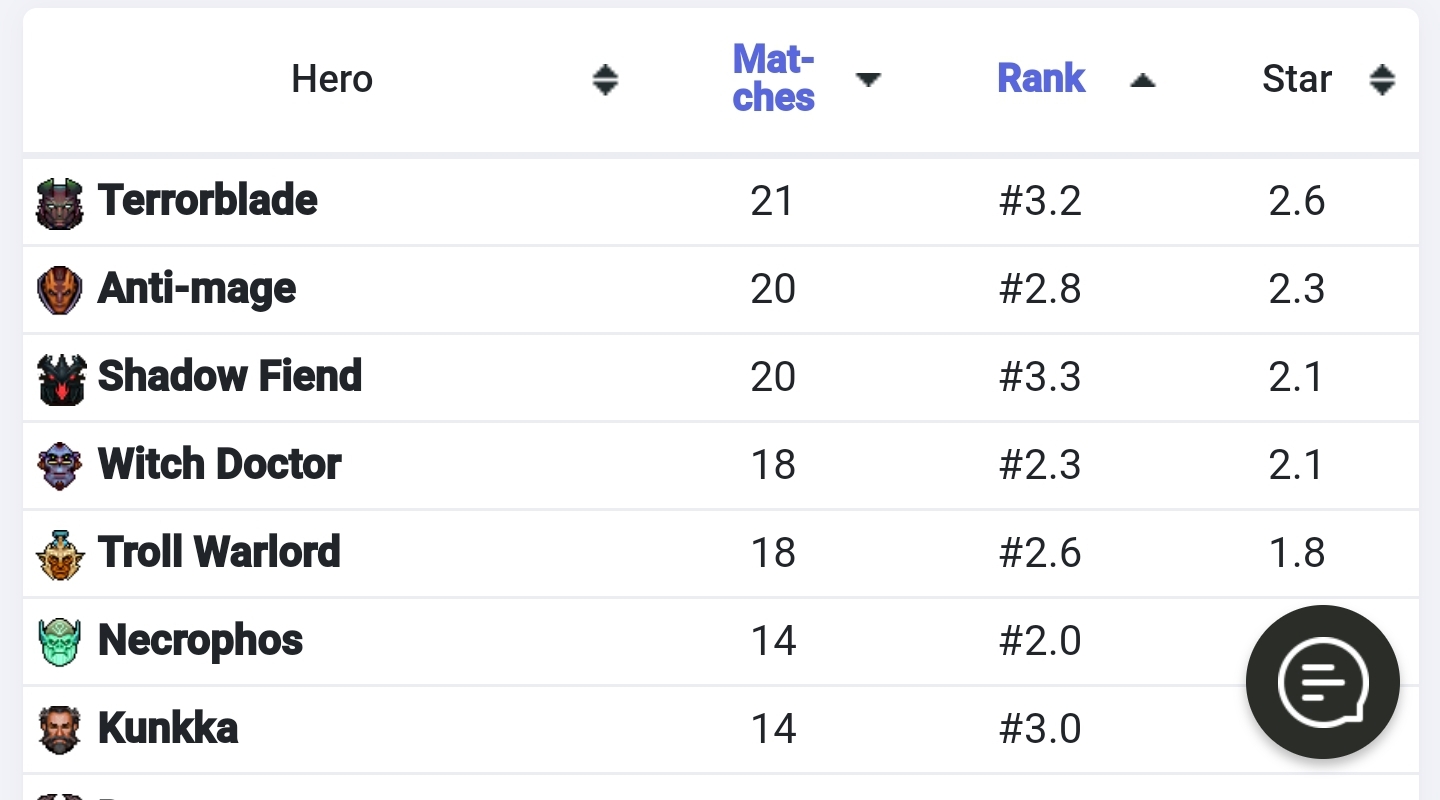Click the Terrorblade hero portrait icon

tap(60, 203)
